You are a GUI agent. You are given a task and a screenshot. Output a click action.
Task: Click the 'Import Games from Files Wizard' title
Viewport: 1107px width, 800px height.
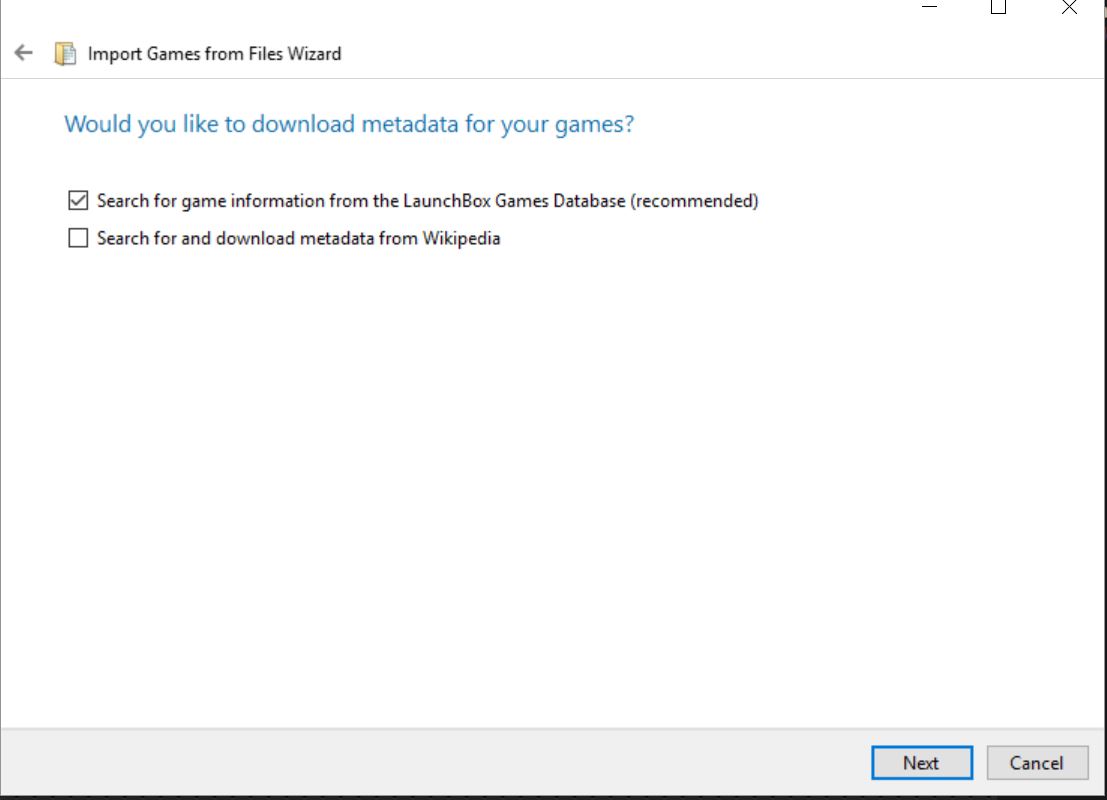(214, 54)
